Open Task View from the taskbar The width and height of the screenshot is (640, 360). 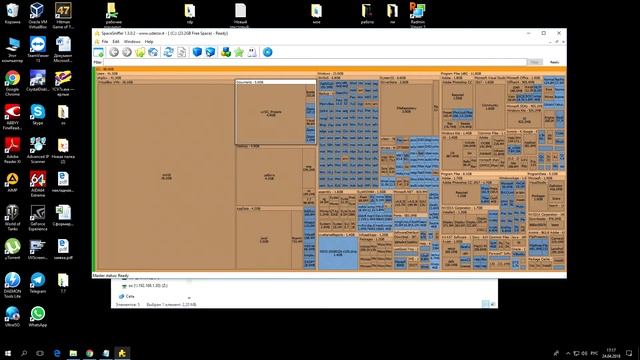tap(40, 353)
